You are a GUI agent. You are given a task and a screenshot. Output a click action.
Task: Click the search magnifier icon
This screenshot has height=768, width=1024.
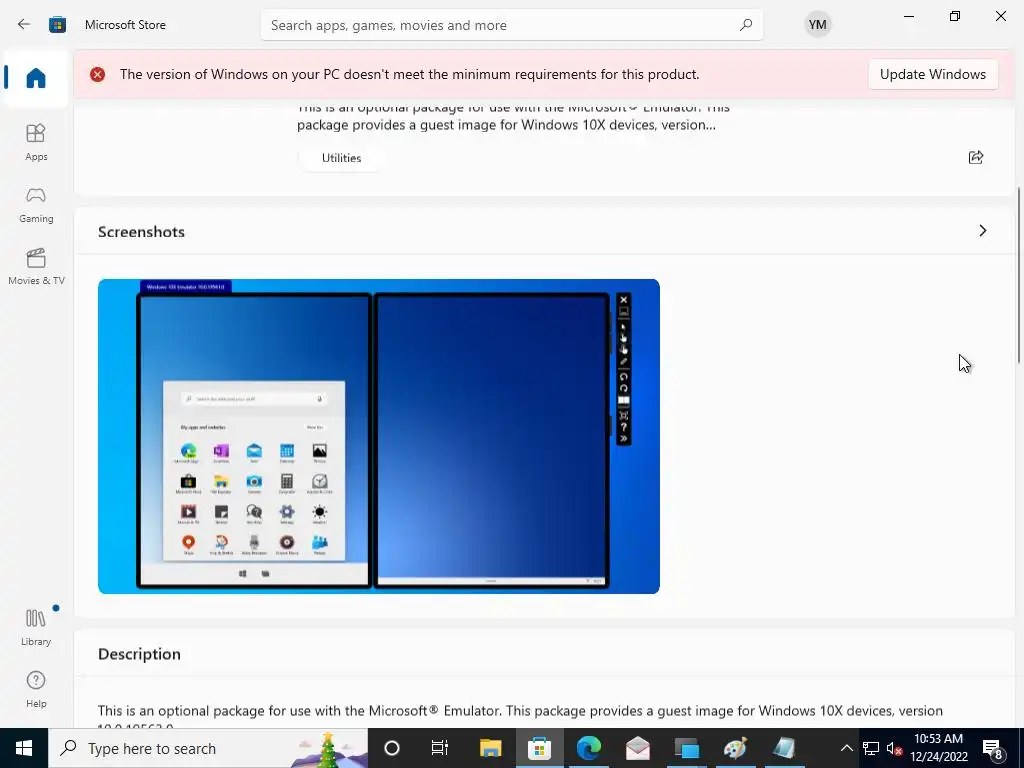pos(746,25)
